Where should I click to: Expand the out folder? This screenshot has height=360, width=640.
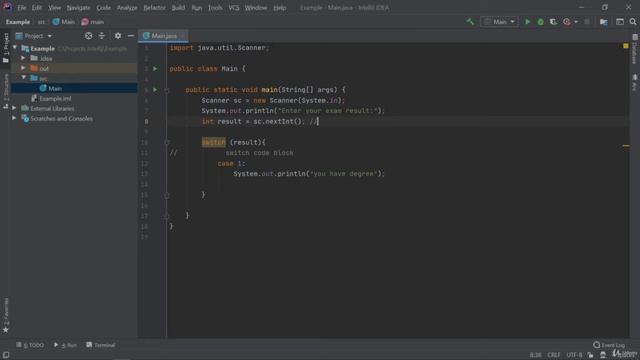23,68
